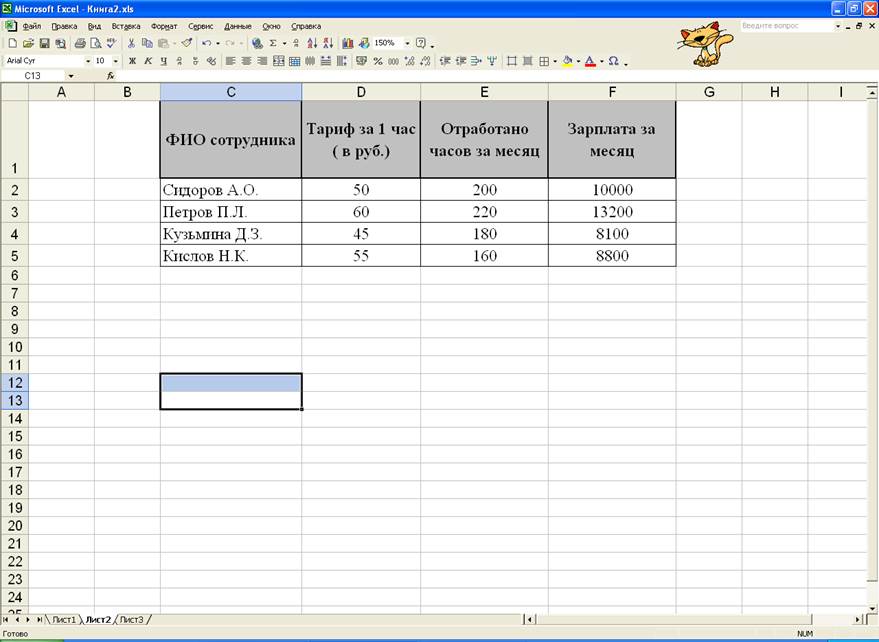The height and width of the screenshot is (642, 879).
Task: Toggle underline formatting (Ч)
Action: [x=163, y=61]
